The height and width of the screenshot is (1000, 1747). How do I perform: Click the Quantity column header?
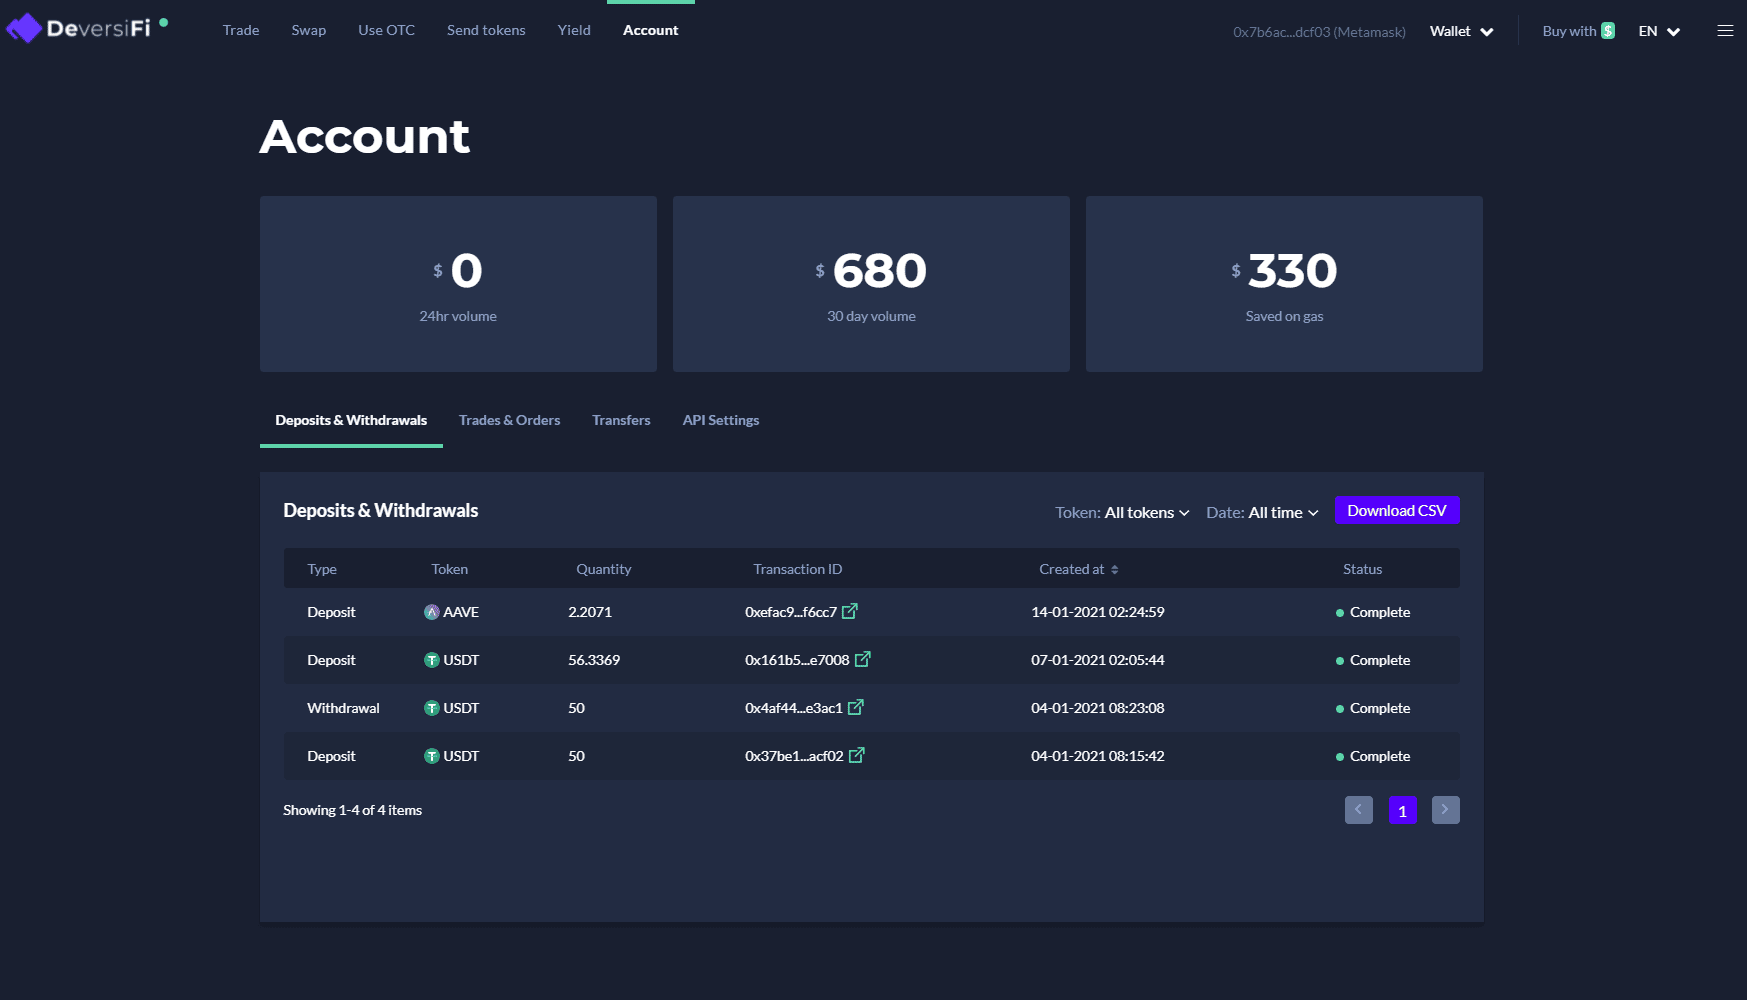point(604,569)
